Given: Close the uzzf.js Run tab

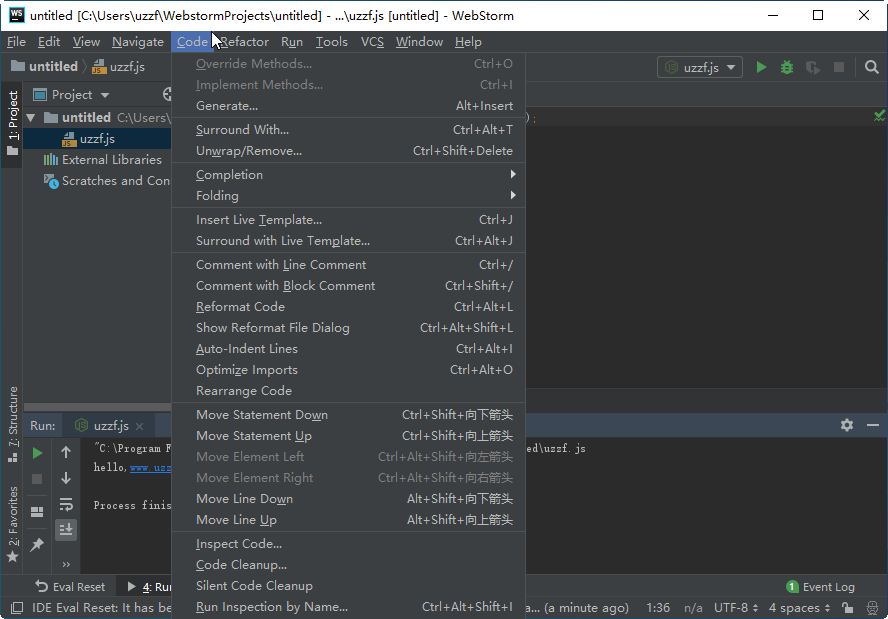Looking at the screenshot, I should (139, 426).
